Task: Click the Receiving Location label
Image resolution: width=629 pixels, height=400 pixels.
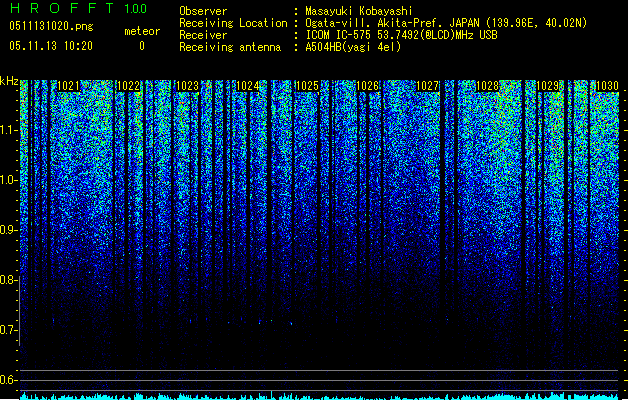Action: (x=233, y=23)
